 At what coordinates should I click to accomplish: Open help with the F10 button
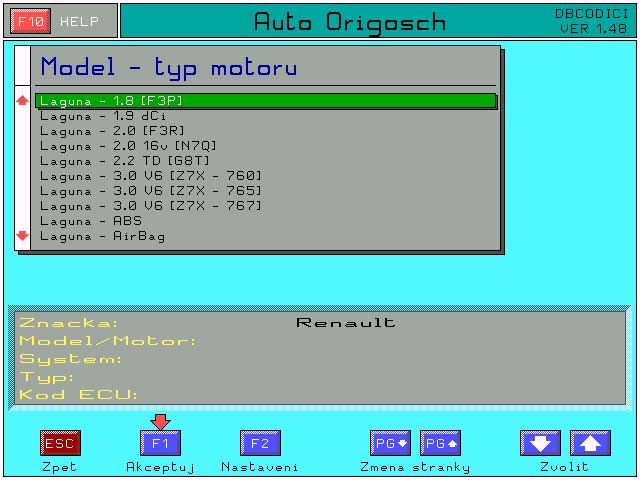pyautogui.click(x=31, y=21)
